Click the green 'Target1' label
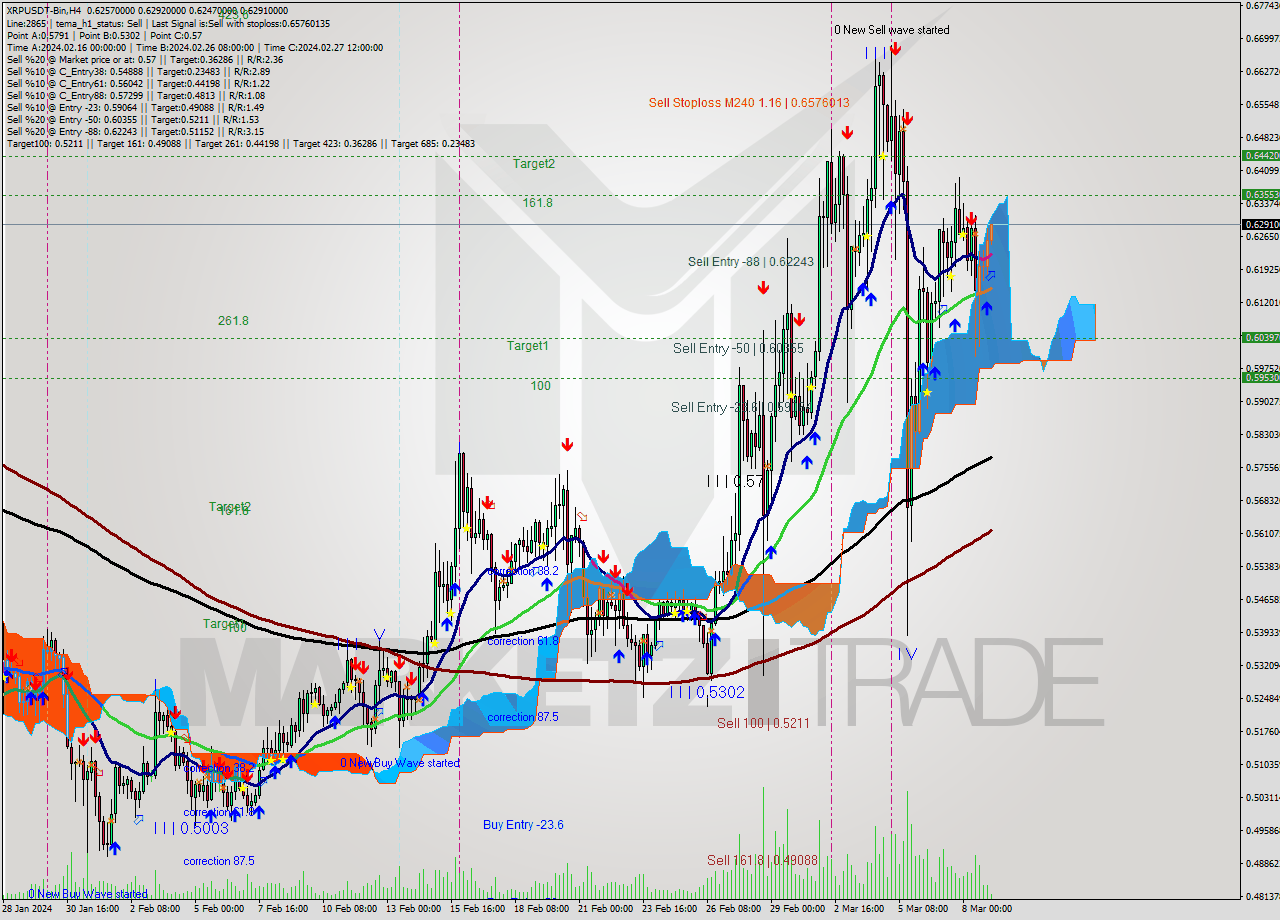This screenshot has width=1280, height=920. [527, 345]
